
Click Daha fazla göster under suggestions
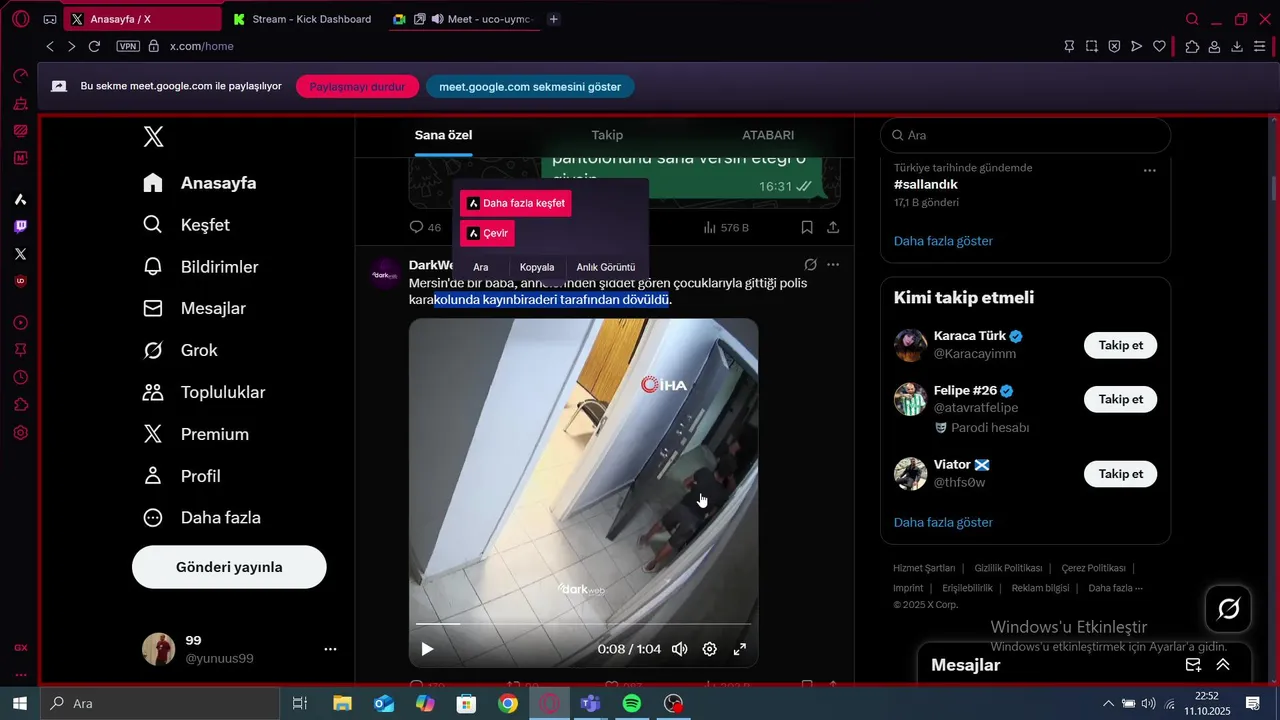pos(943,522)
